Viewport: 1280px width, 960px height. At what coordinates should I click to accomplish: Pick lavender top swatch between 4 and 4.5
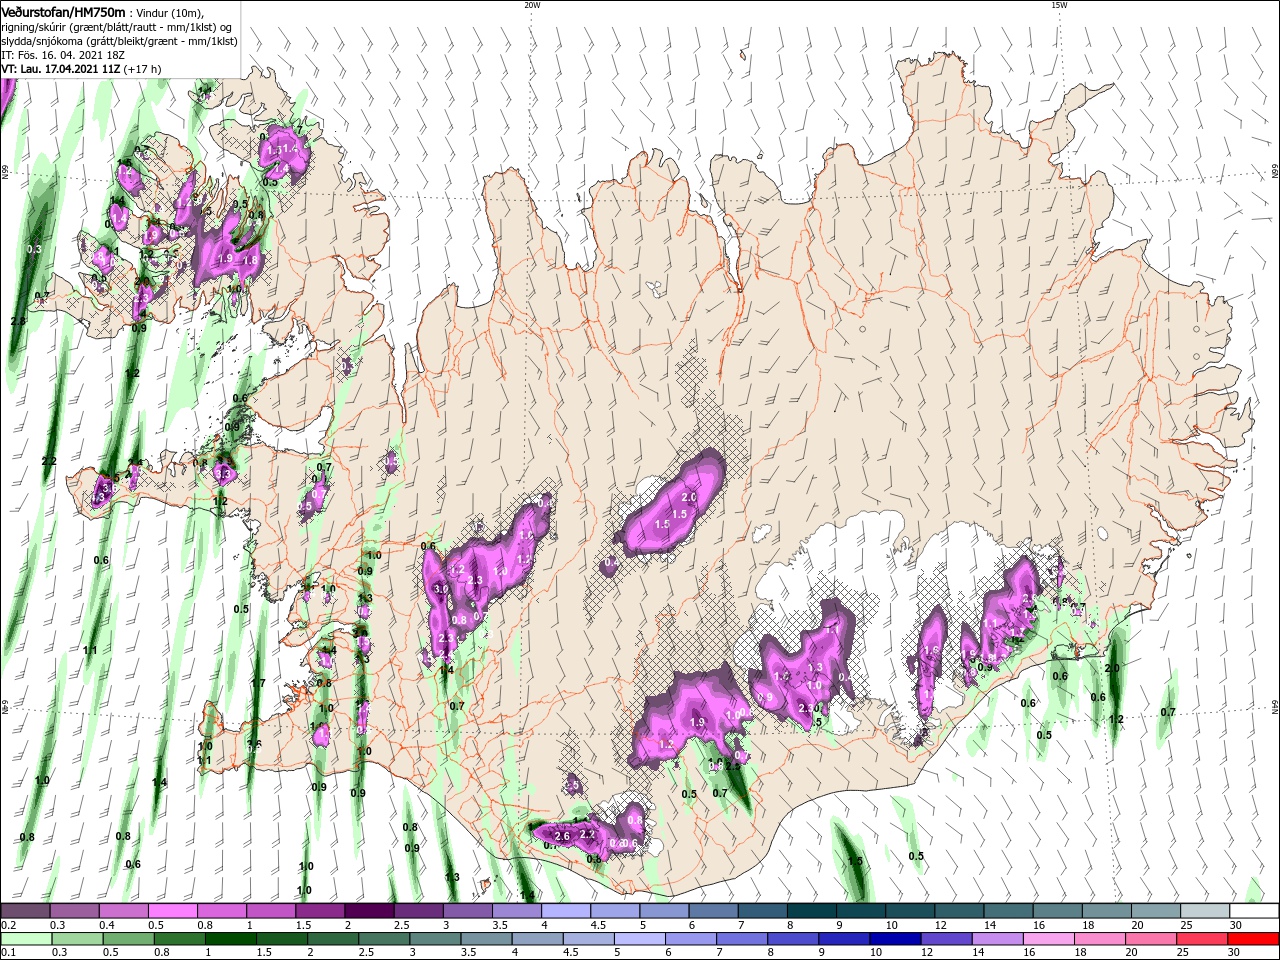tap(565, 911)
